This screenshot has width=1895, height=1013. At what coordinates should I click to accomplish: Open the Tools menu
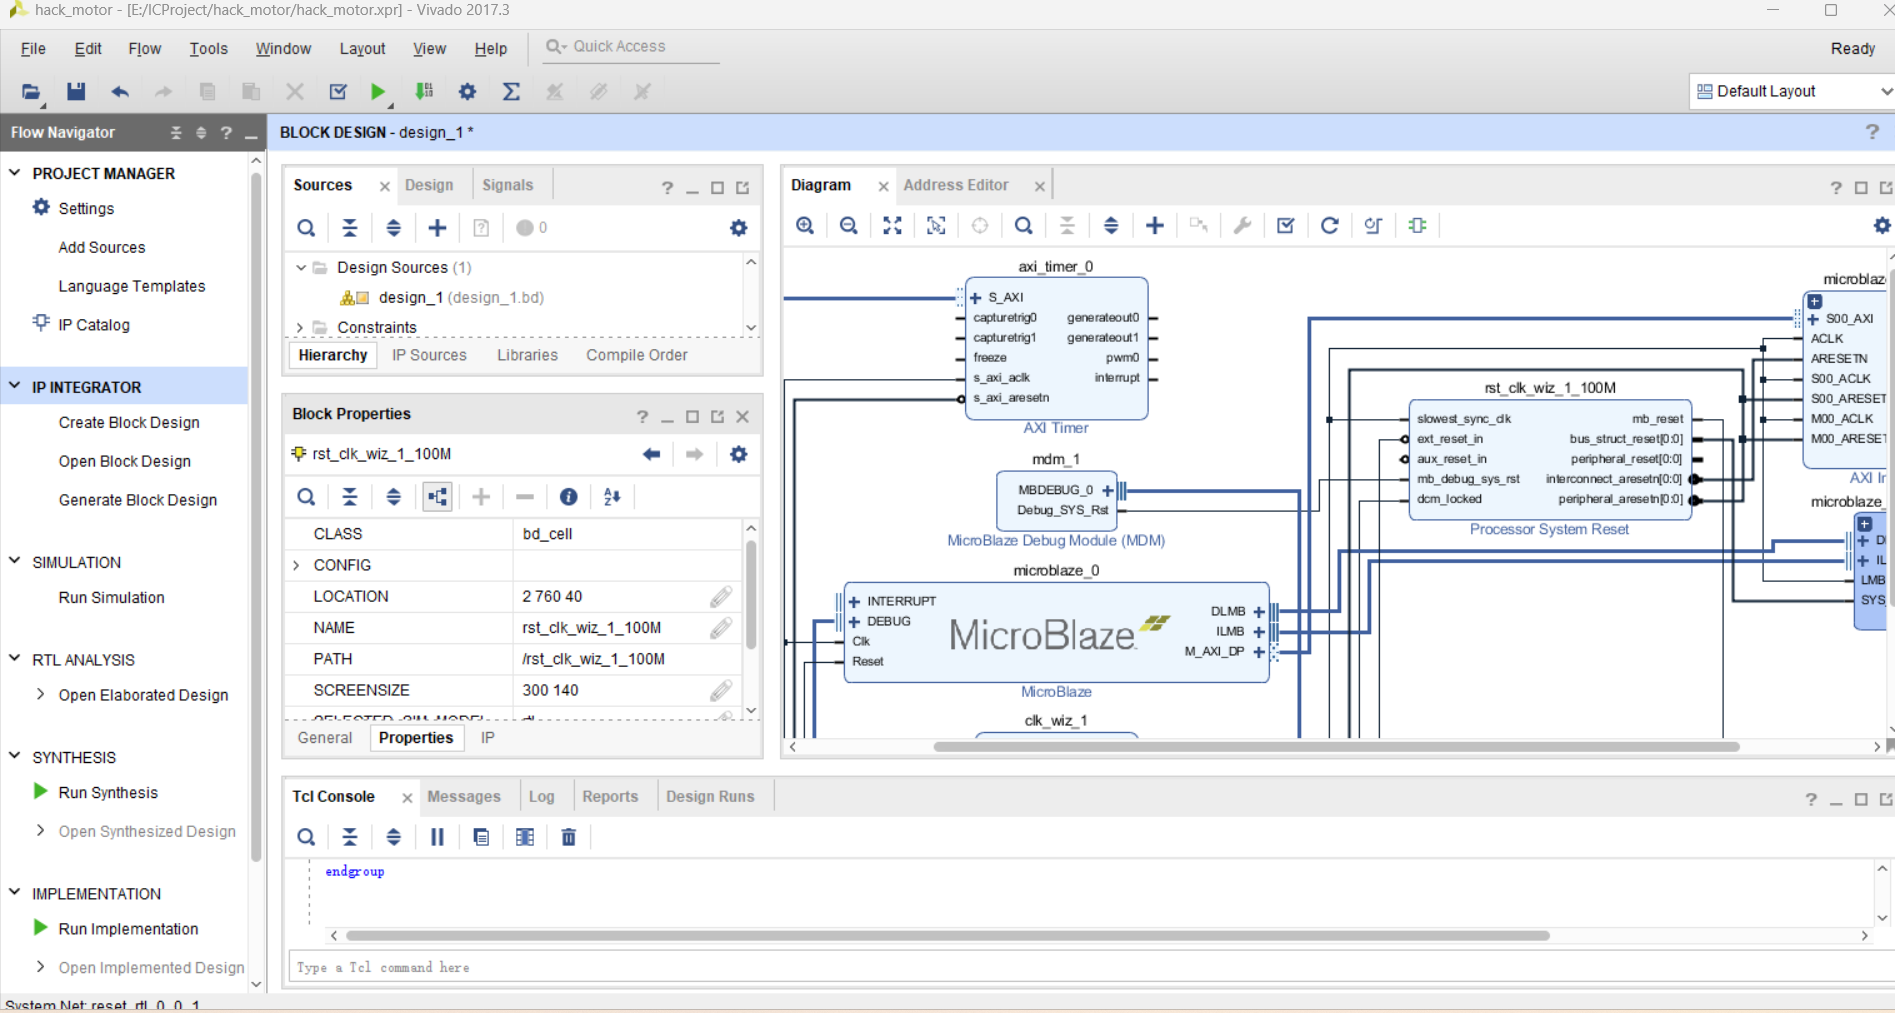click(x=208, y=48)
